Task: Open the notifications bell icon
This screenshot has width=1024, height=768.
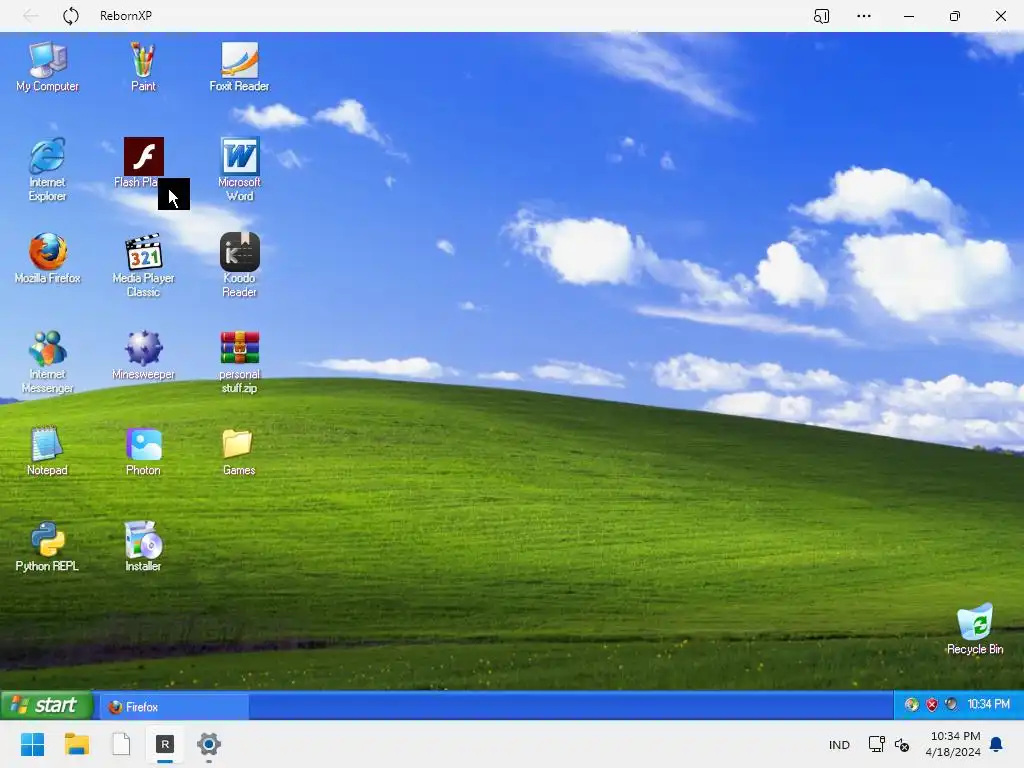Action: coord(997,744)
